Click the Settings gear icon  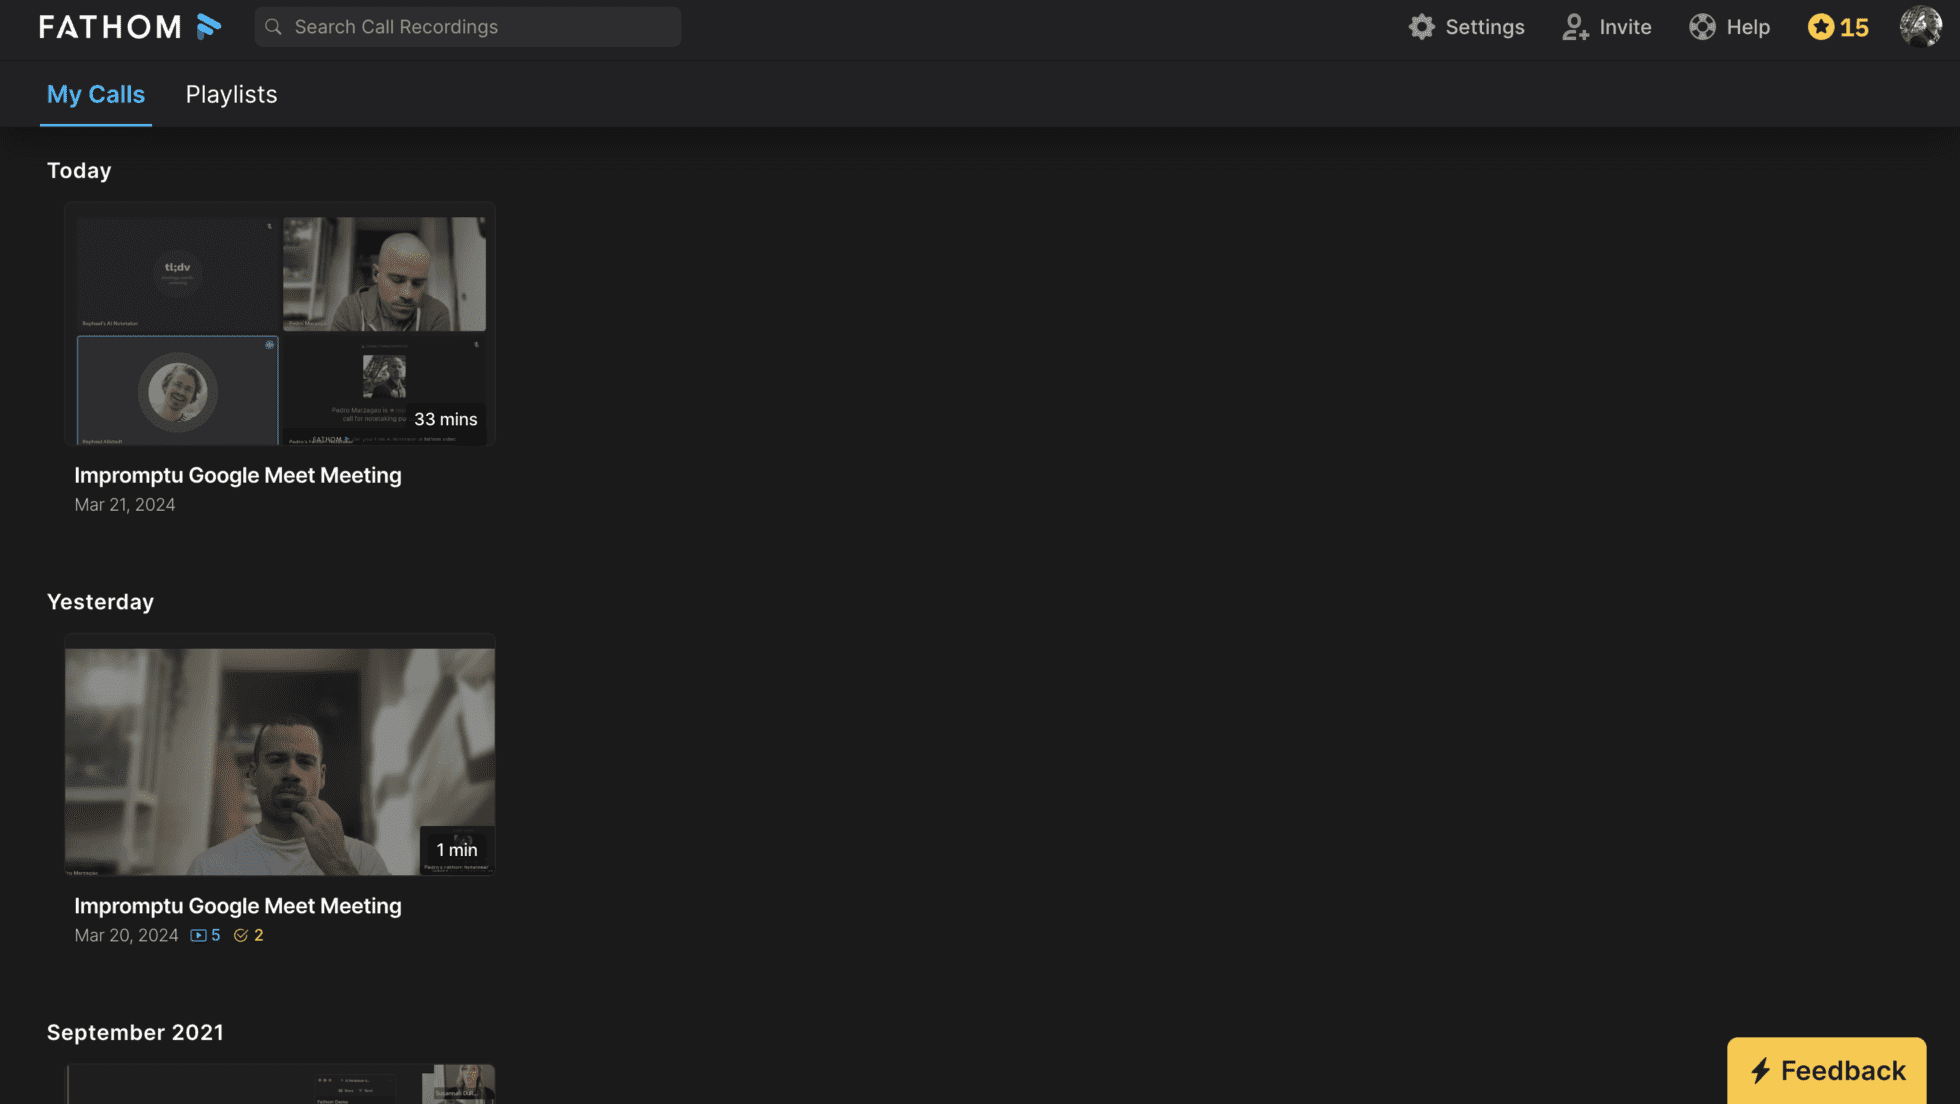pyautogui.click(x=1421, y=27)
